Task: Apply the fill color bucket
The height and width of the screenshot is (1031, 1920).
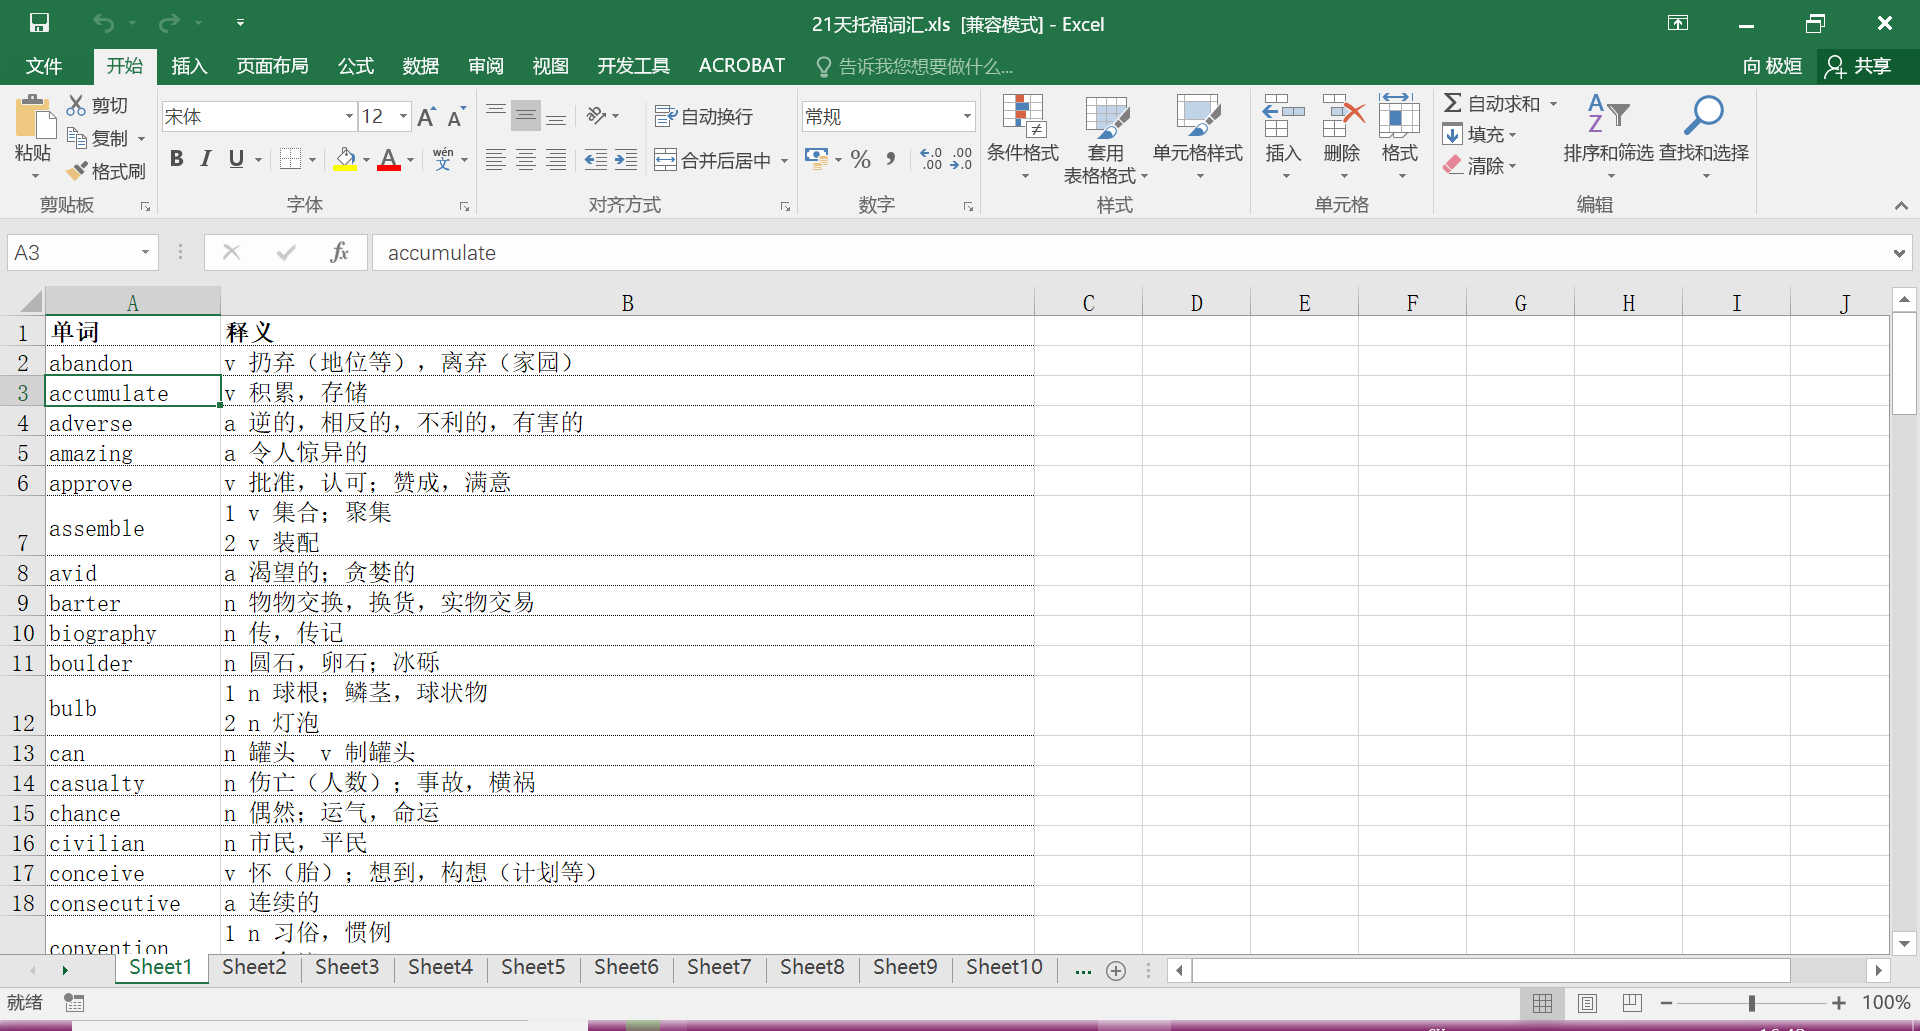Action: tap(346, 159)
